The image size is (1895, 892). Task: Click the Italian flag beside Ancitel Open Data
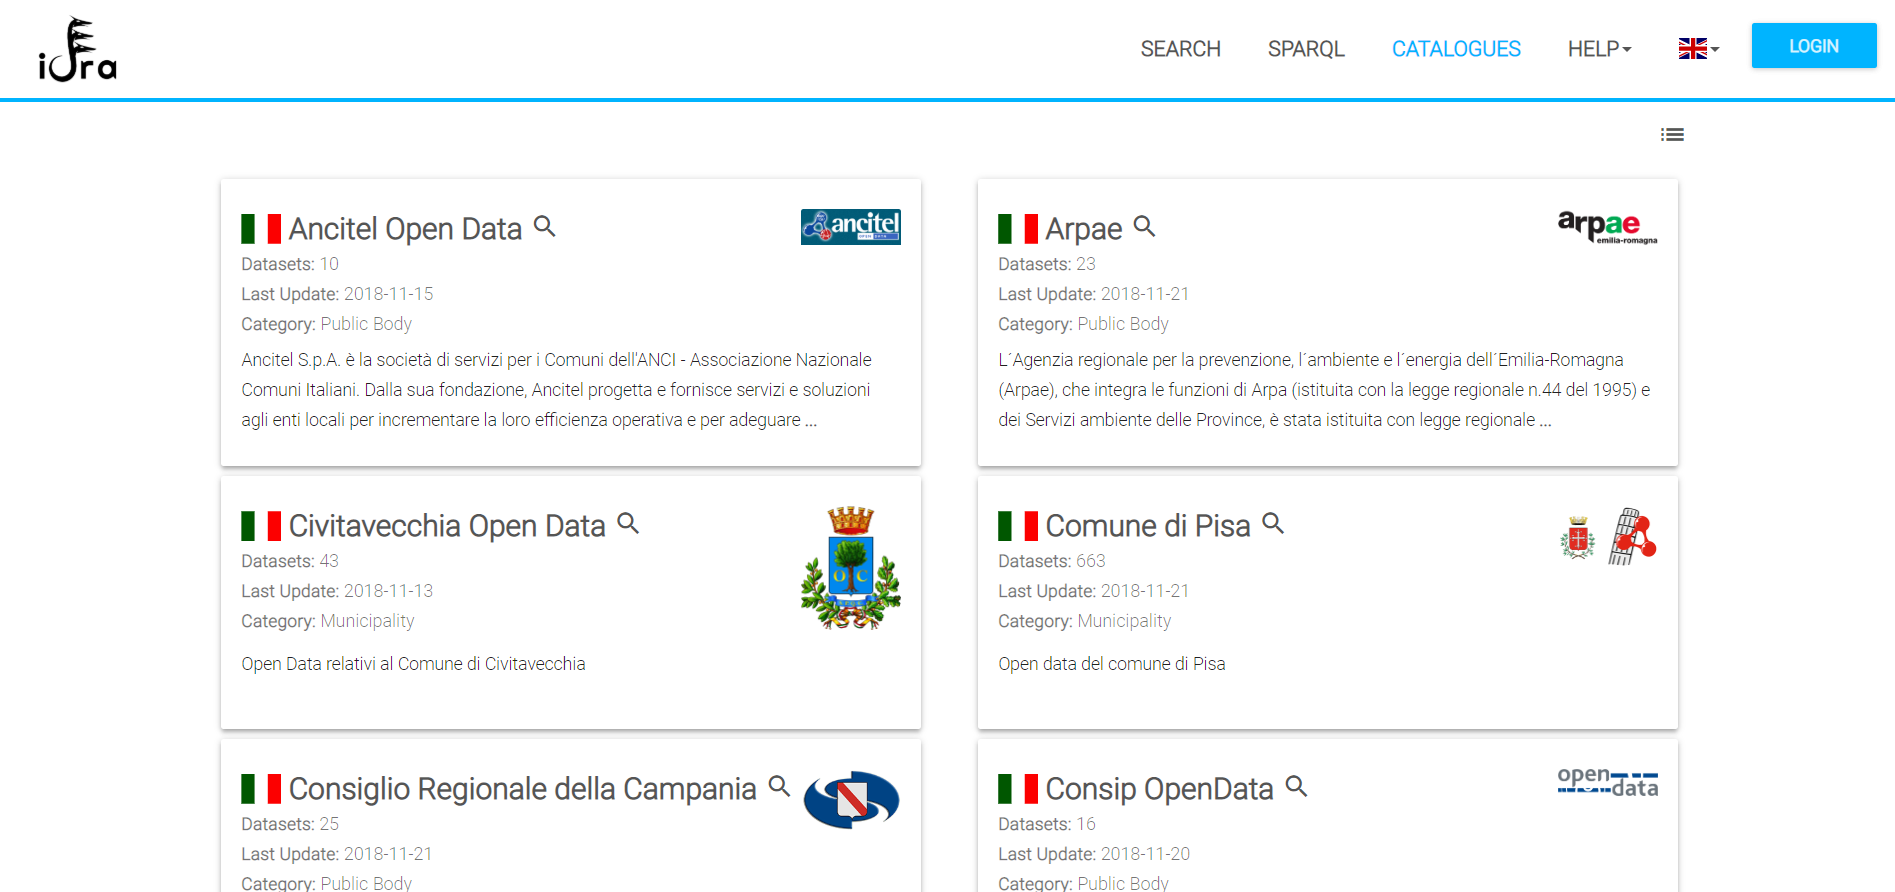click(x=261, y=229)
